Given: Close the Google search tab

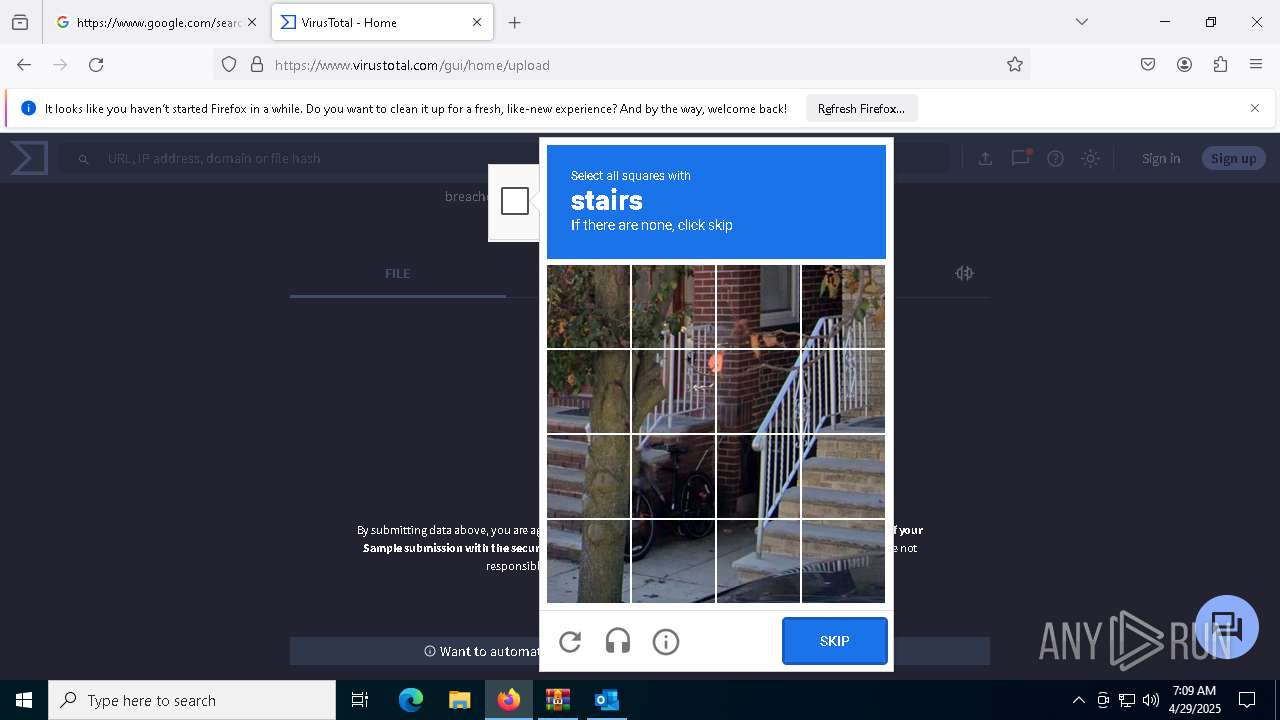Looking at the screenshot, I should pyautogui.click(x=251, y=22).
